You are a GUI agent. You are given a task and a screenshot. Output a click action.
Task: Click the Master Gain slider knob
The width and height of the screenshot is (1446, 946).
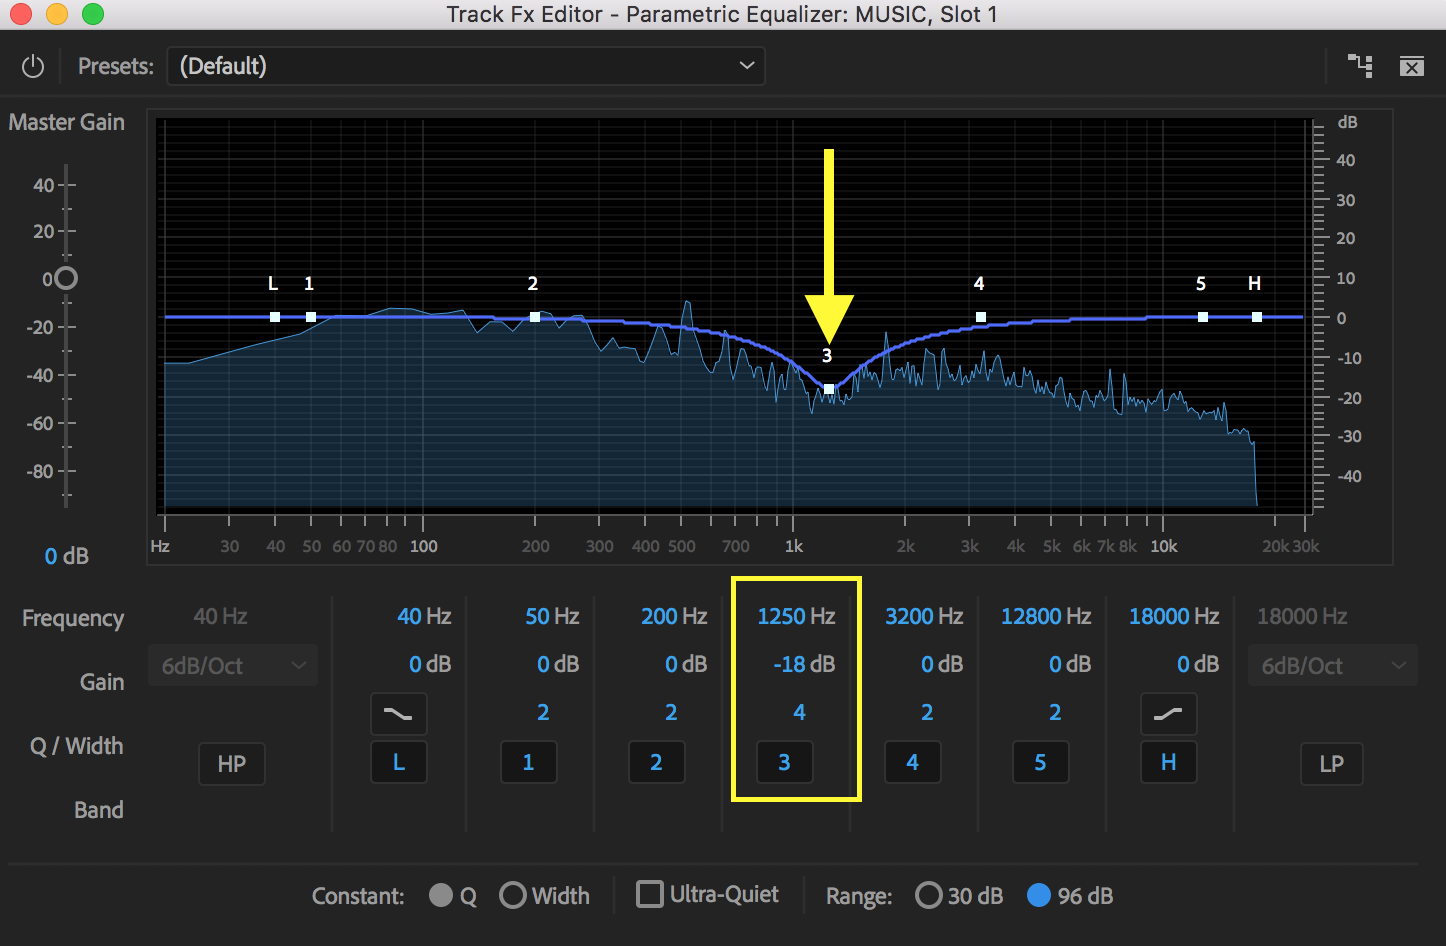click(66, 278)
